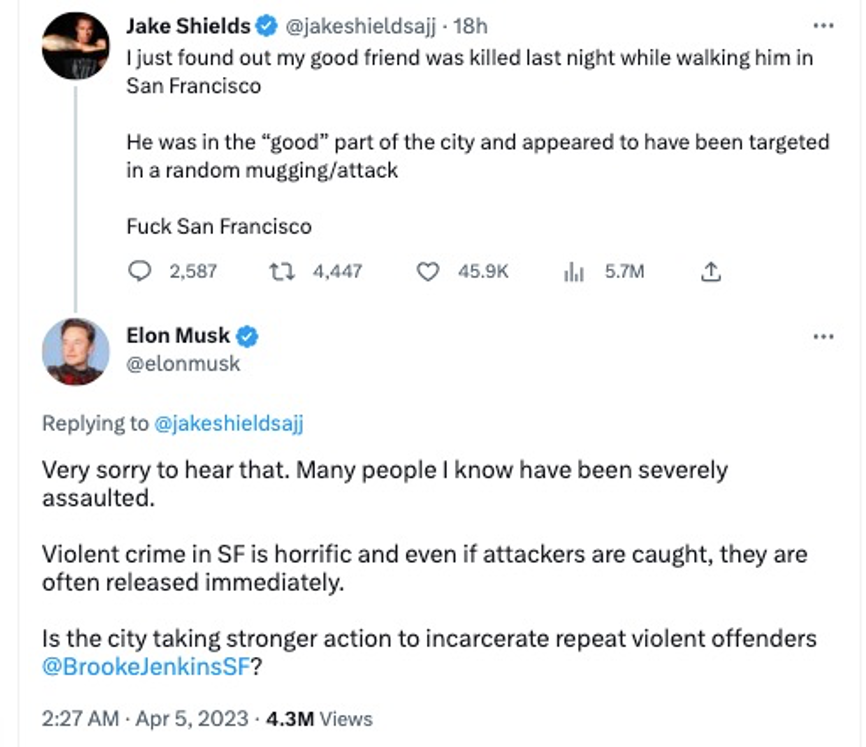This screenshot has width=866, height=747.
Task: Open more options menu on Elon Musk's reply
Action: (x=823, y=336)
